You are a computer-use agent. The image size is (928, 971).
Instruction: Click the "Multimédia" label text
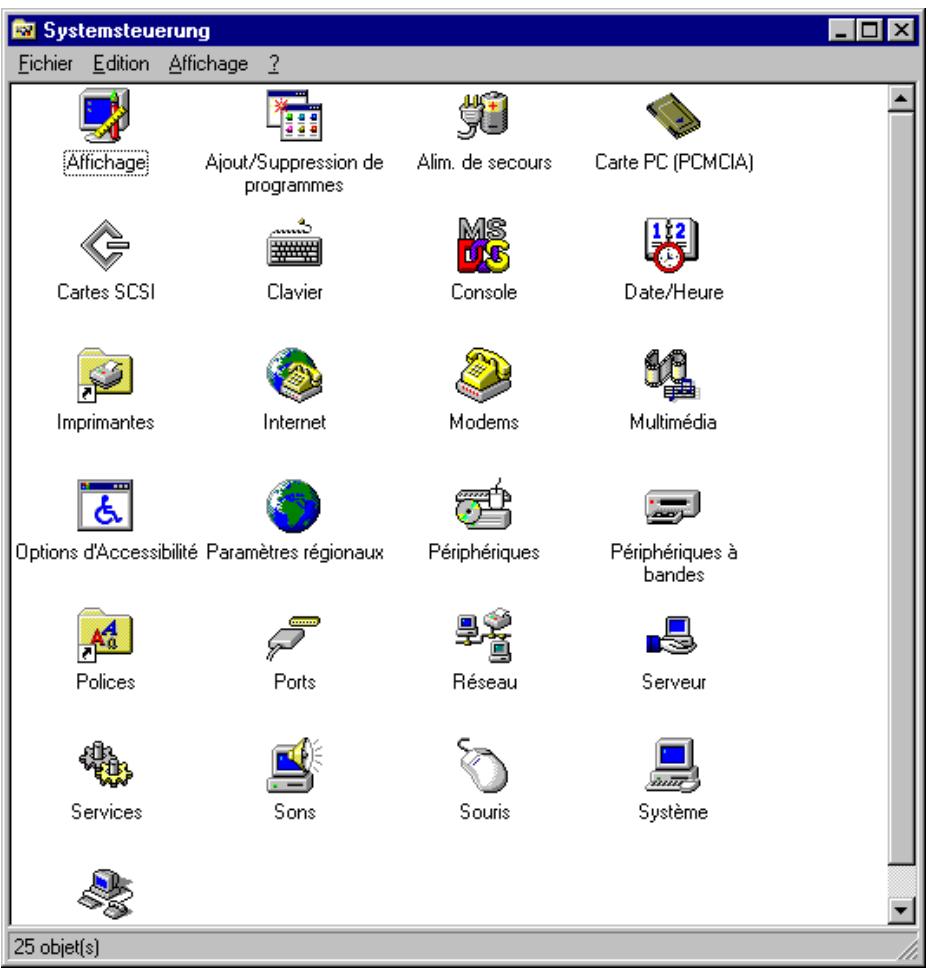[x=673, y=422]
